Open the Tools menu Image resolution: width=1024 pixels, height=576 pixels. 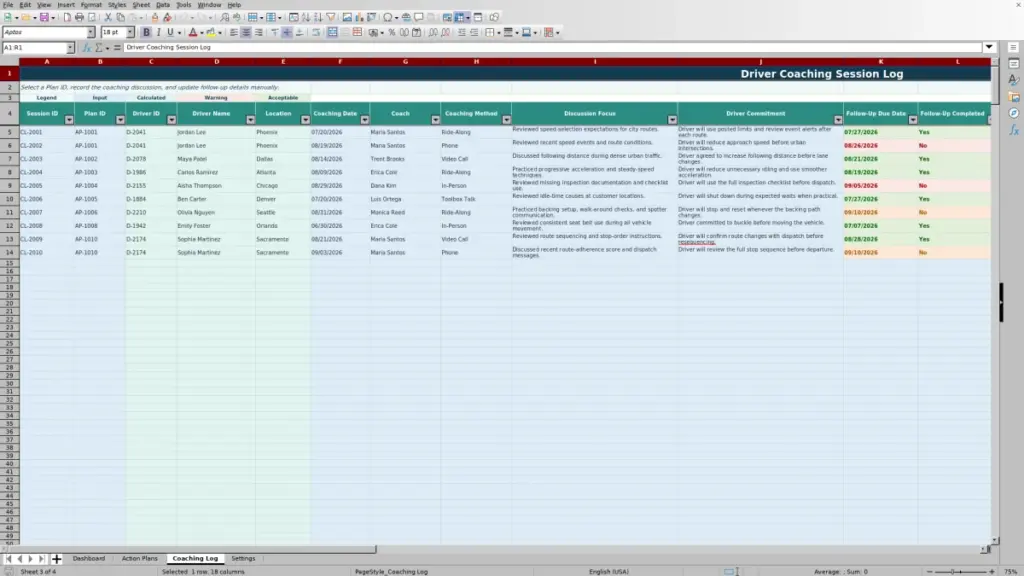tap(184, 5)
